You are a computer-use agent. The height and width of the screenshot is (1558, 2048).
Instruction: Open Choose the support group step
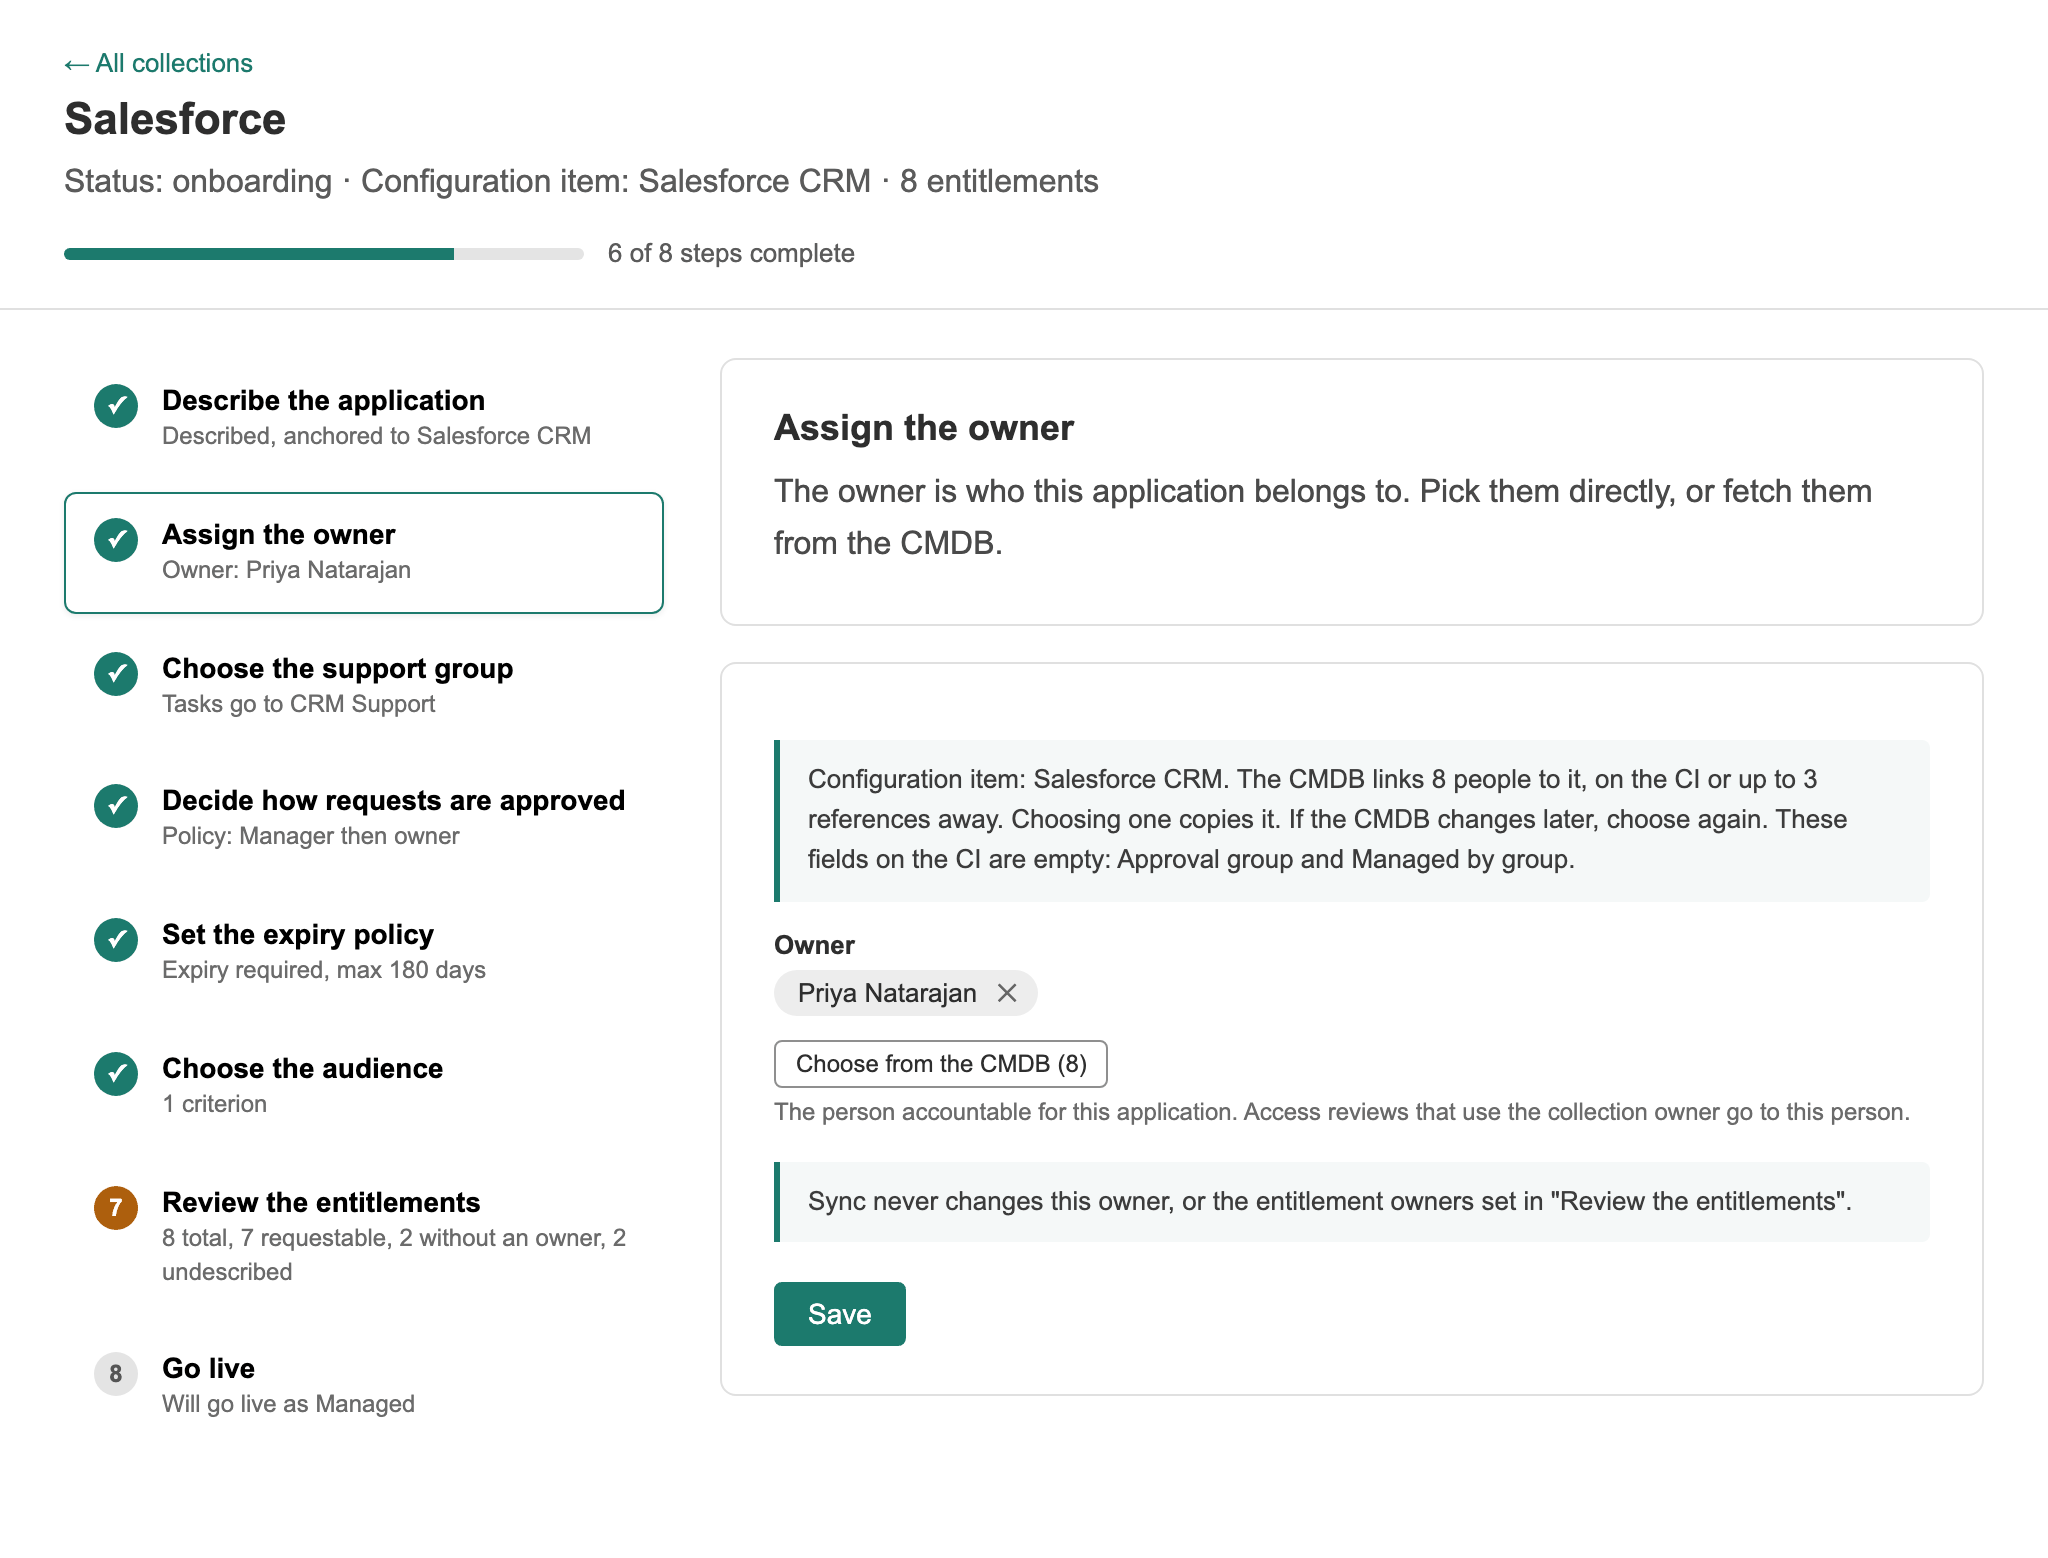tap(364, 686)
